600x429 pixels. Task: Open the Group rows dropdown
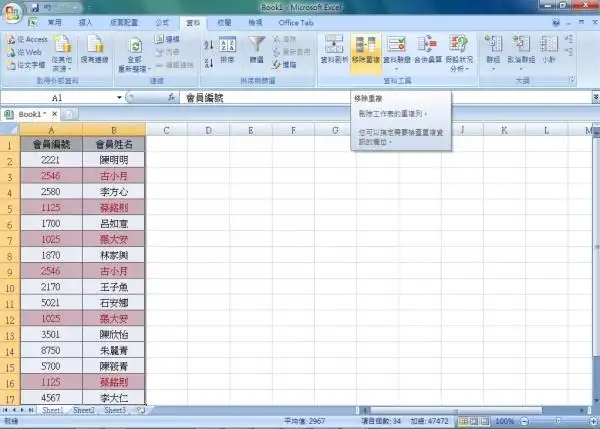pyautogui.click(x=493, y=53)
